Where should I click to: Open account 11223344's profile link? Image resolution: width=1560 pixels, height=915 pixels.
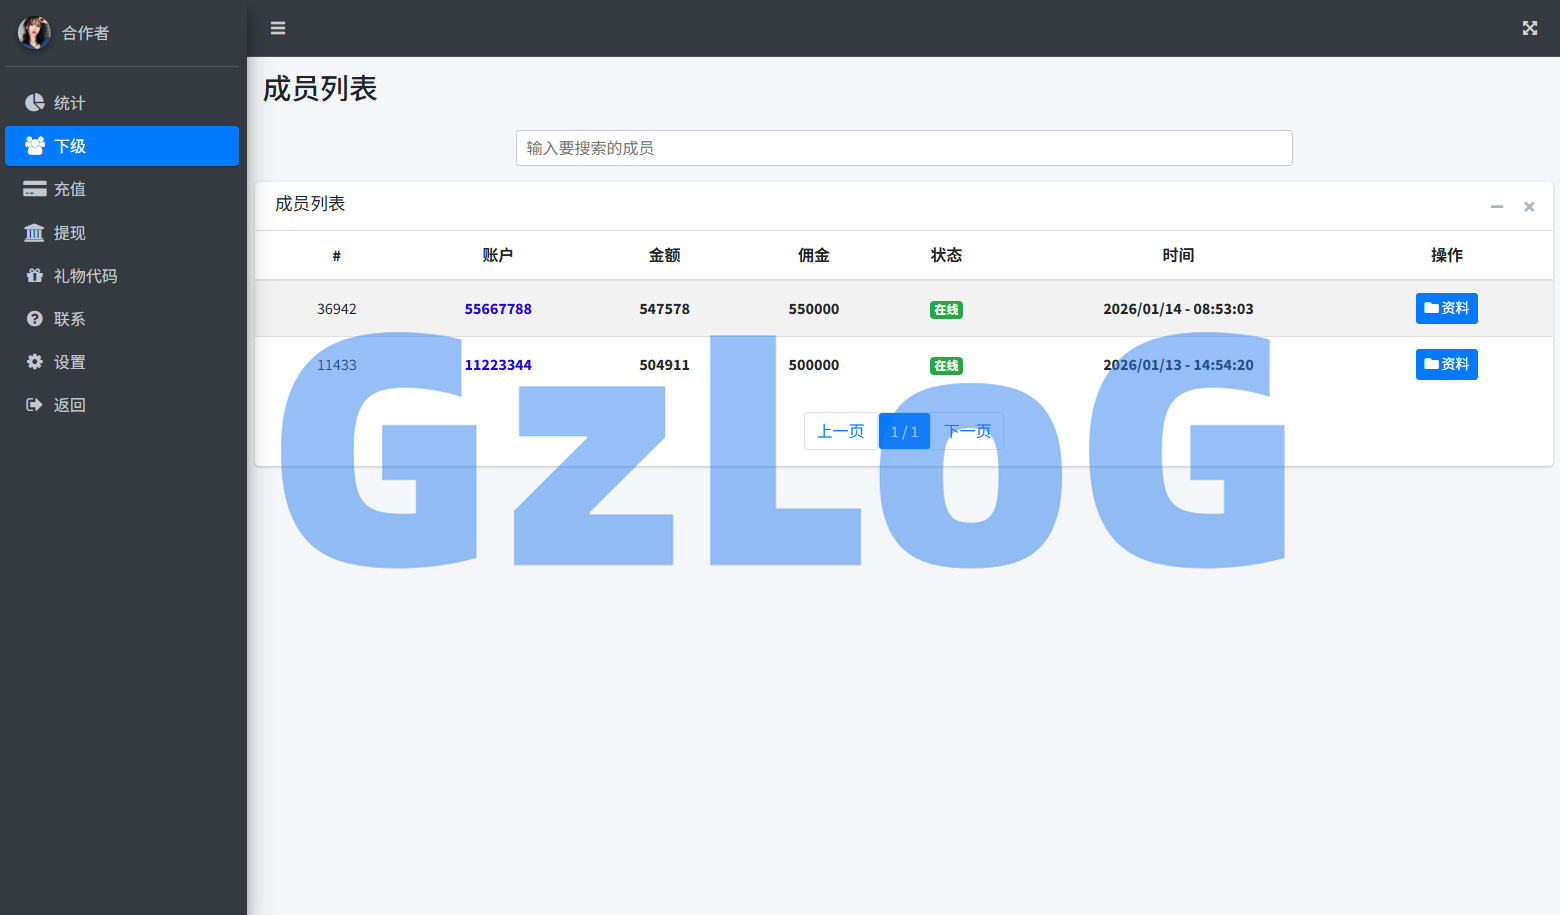point(498,364)
